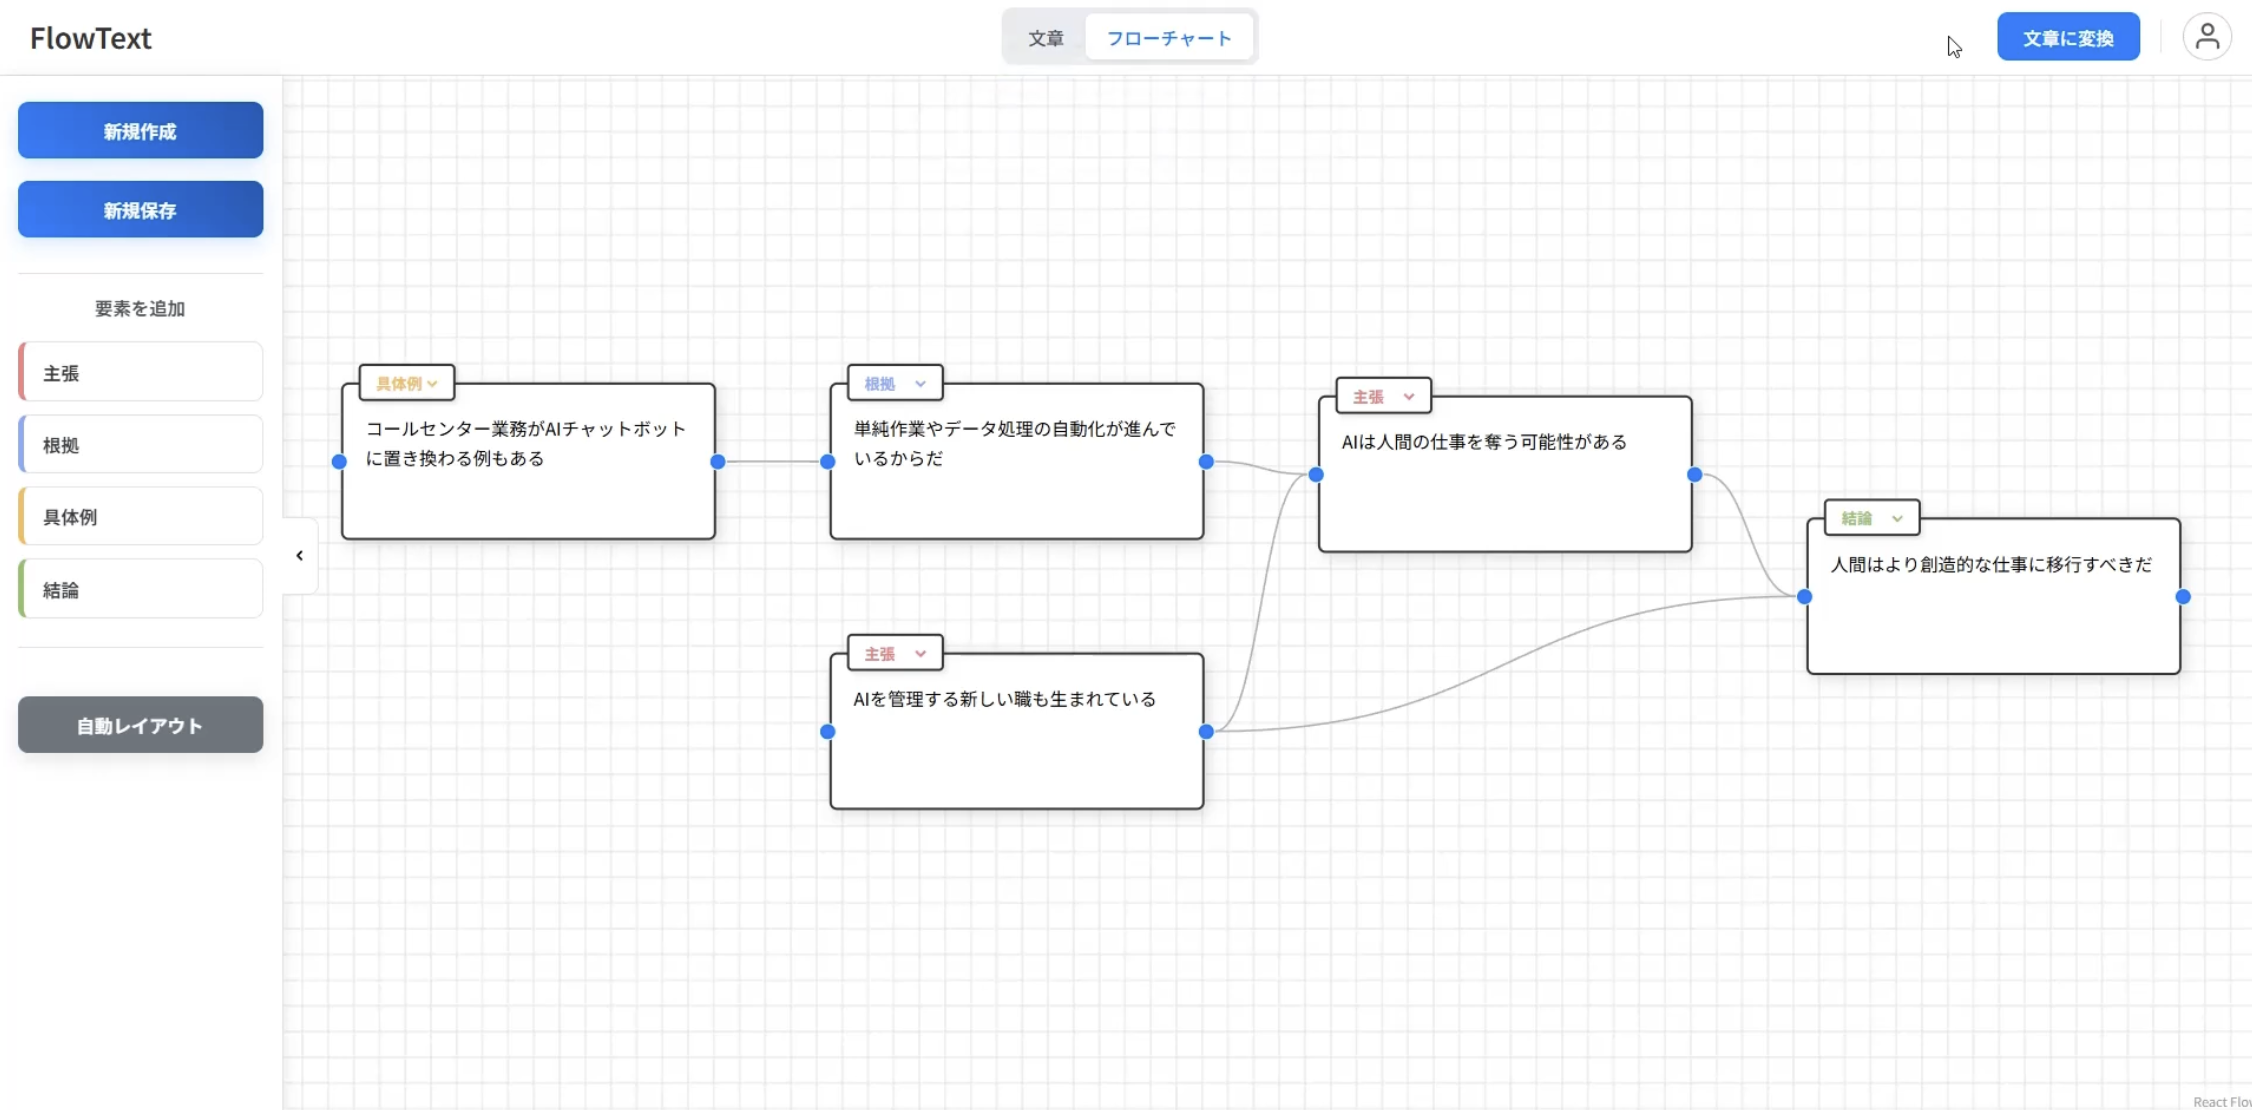Run 自動レイアウト on the flowchart
This screenshot has width=2252, height=1110.
coord(139,725)
